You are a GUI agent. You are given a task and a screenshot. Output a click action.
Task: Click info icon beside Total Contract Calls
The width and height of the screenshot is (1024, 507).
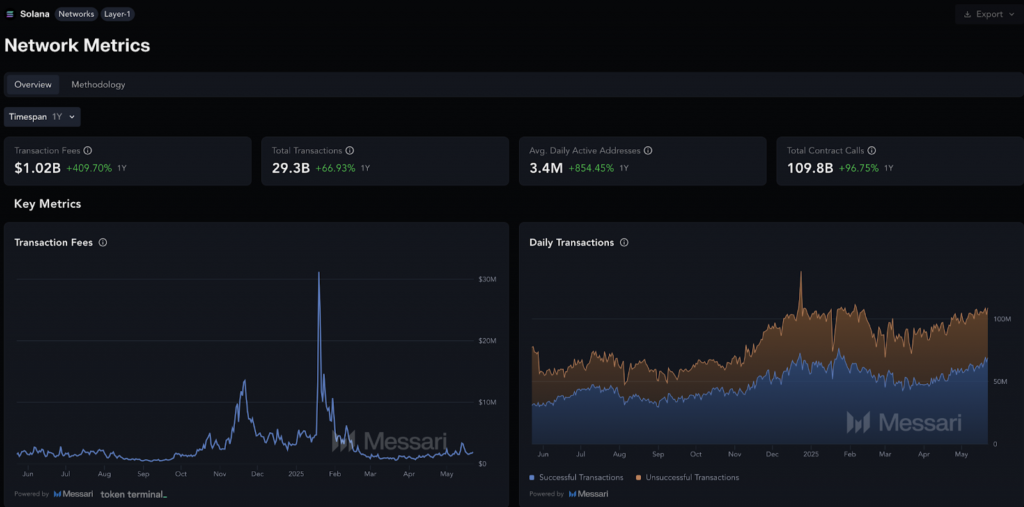(x=872, y=150)
